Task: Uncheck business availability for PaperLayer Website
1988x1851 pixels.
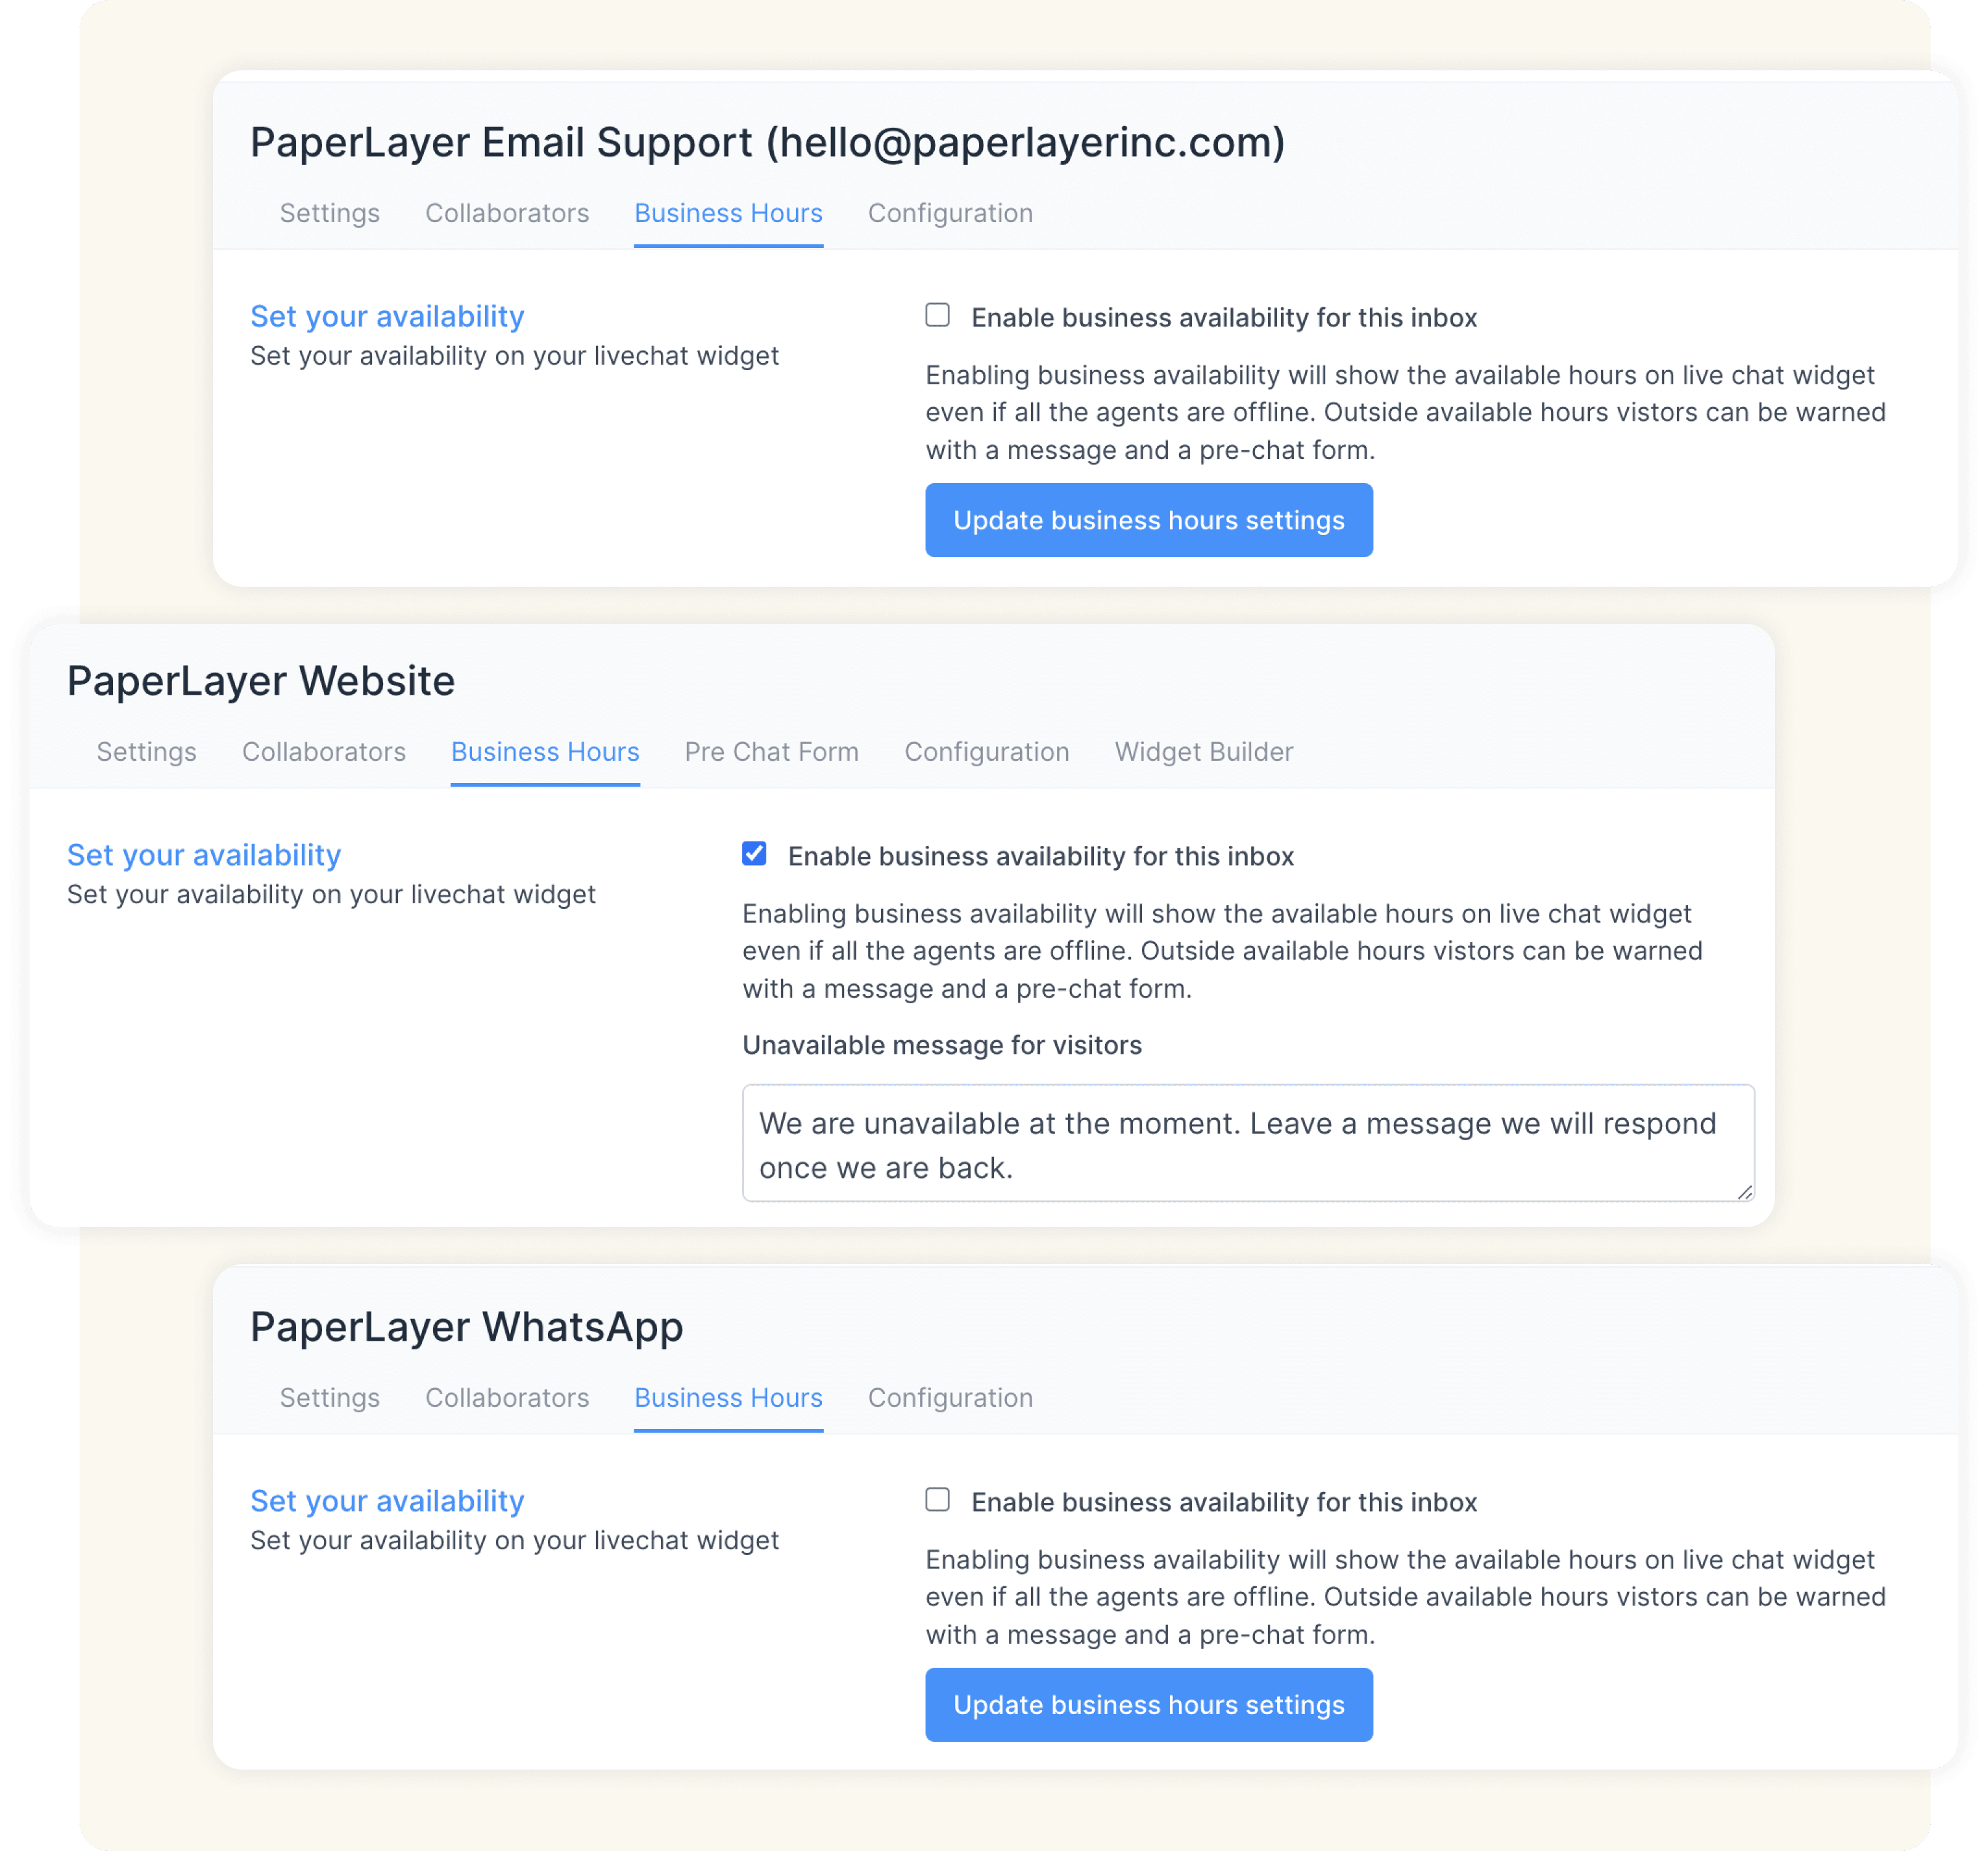Action: [x=754, y=854]
